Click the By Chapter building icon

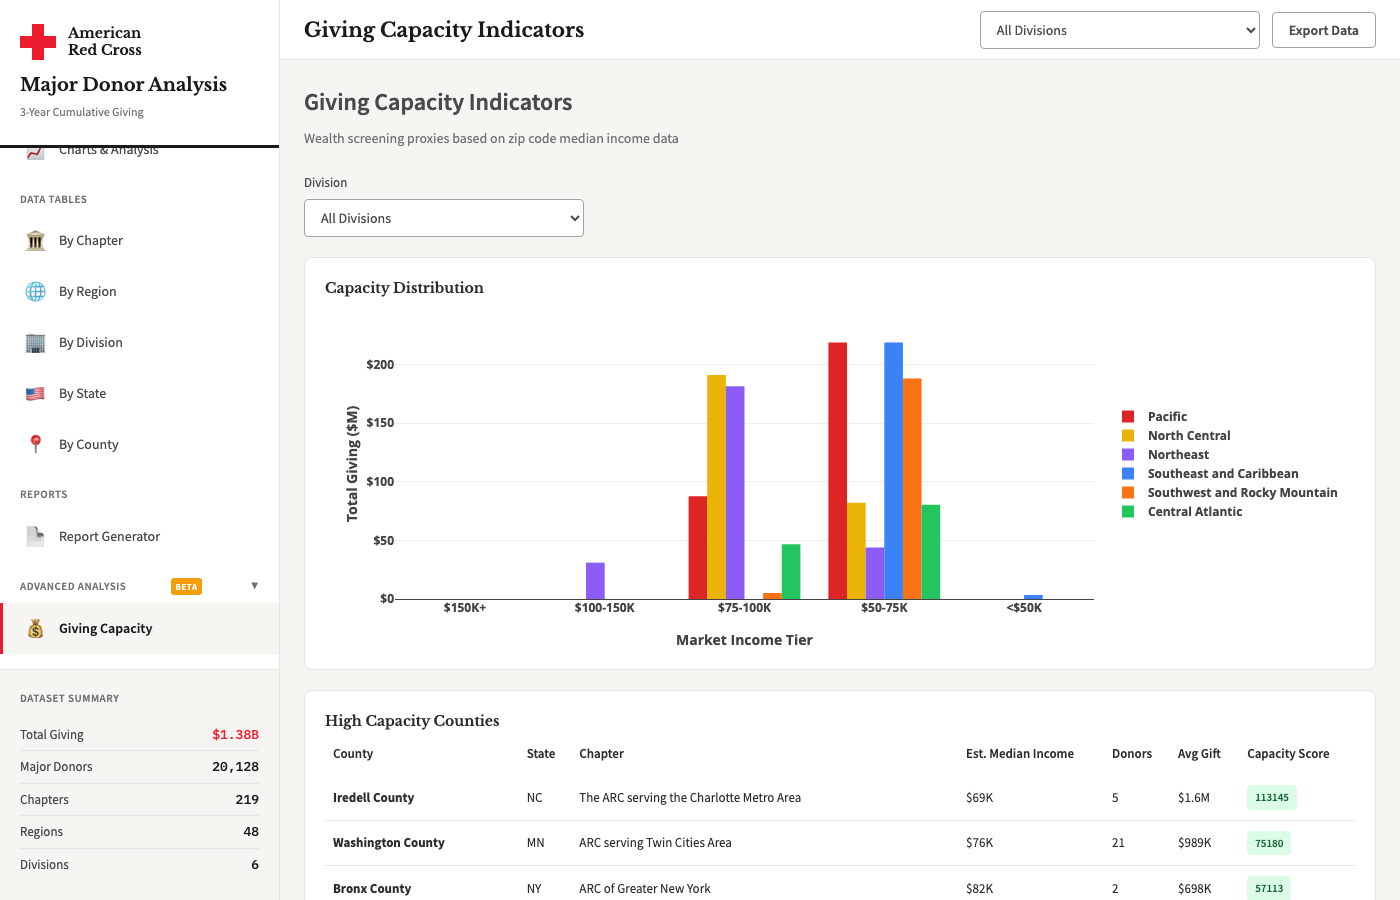pos(36,241)
